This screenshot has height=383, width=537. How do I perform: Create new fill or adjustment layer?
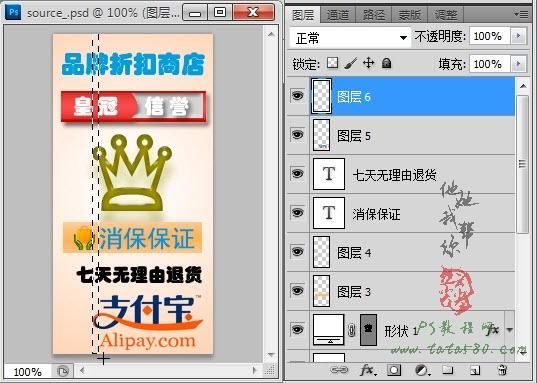(x=422, y=370)
